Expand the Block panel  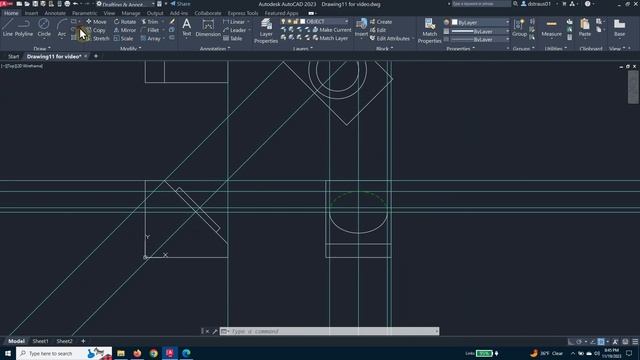coord(384,49)
